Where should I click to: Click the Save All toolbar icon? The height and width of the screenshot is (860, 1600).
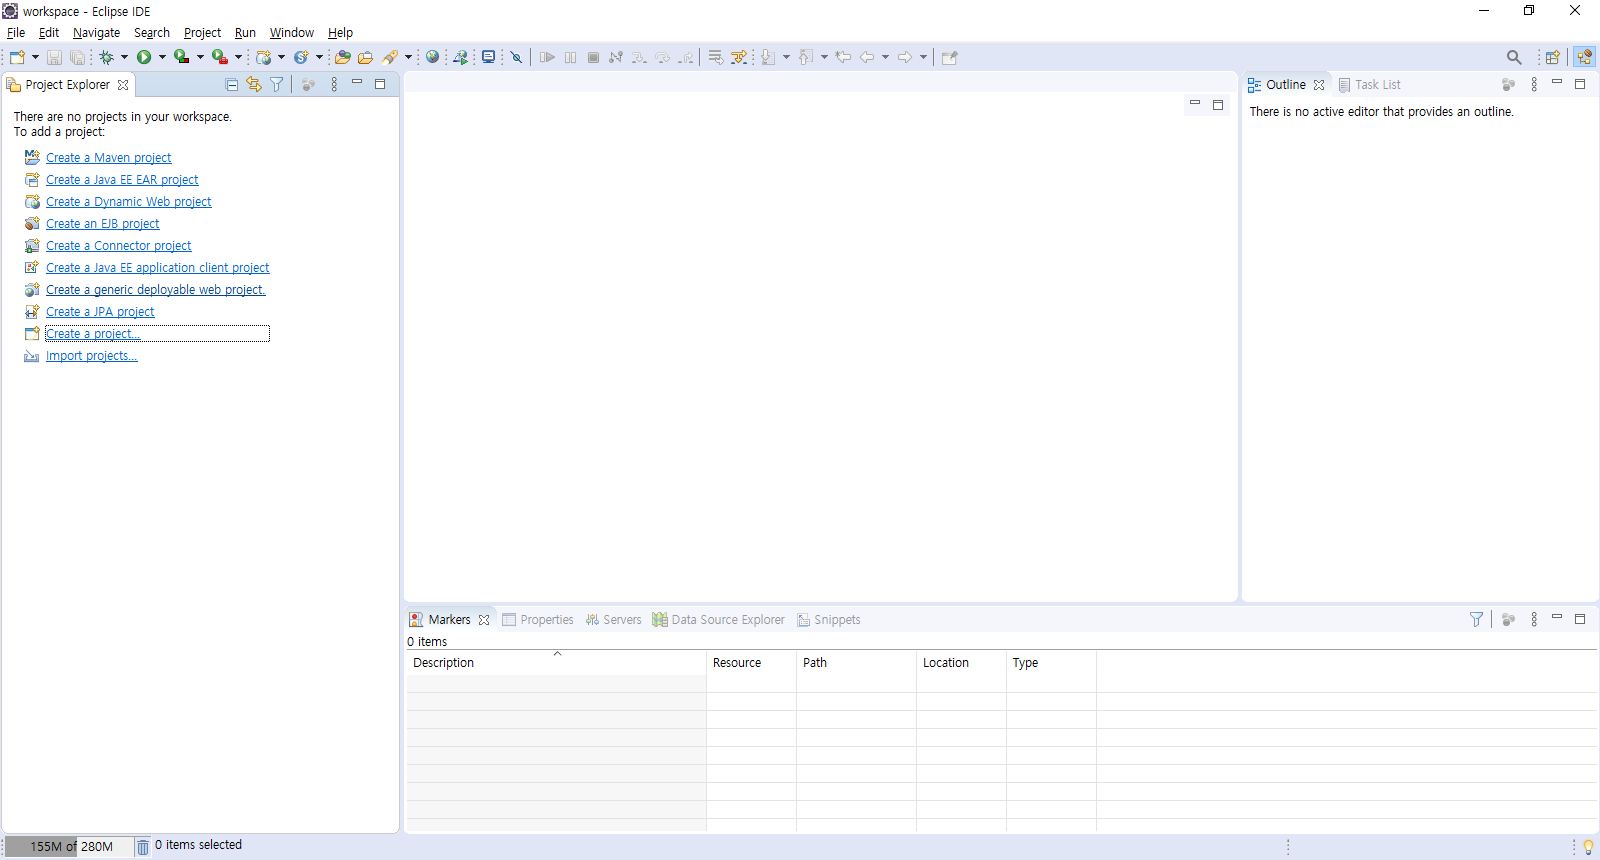[77, 58]
